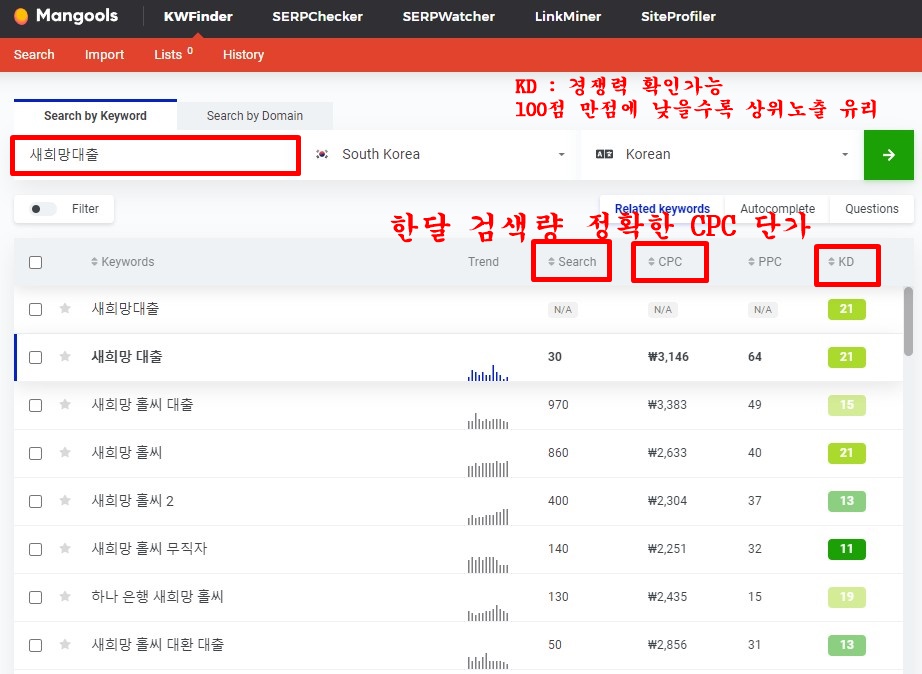Open trend chart for 새희망 대출
This screenshot has height=674, width=922.
coord(488,373)
